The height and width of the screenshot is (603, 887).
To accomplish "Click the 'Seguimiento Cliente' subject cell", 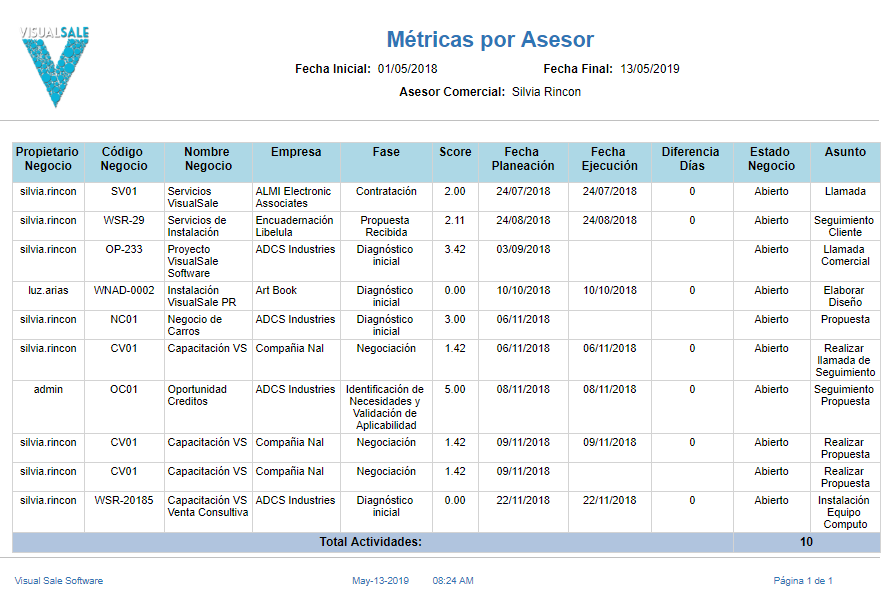I will 845,226.
